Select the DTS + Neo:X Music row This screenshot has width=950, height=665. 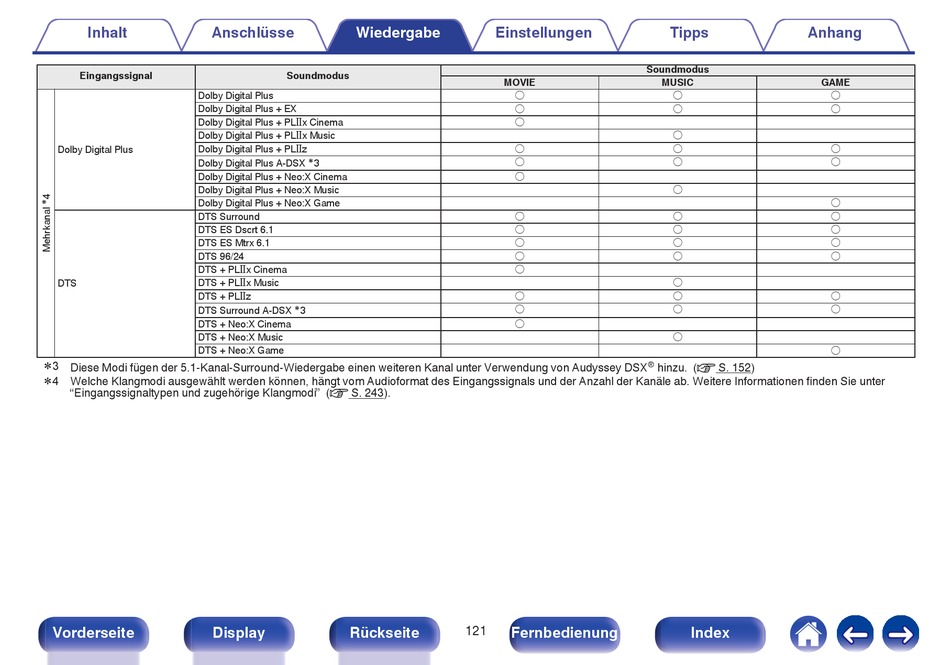coord(555,337)
